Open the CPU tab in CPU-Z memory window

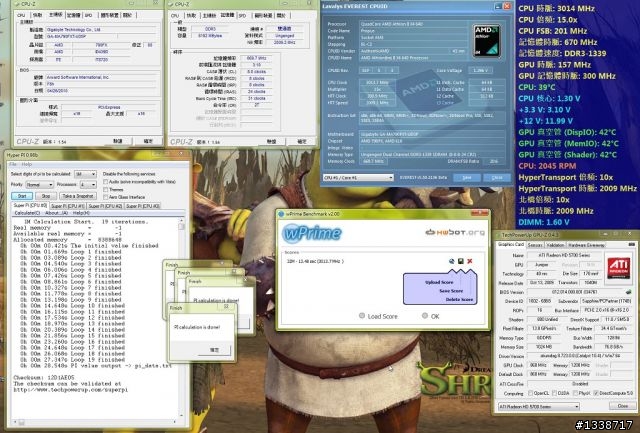point(175,16)
